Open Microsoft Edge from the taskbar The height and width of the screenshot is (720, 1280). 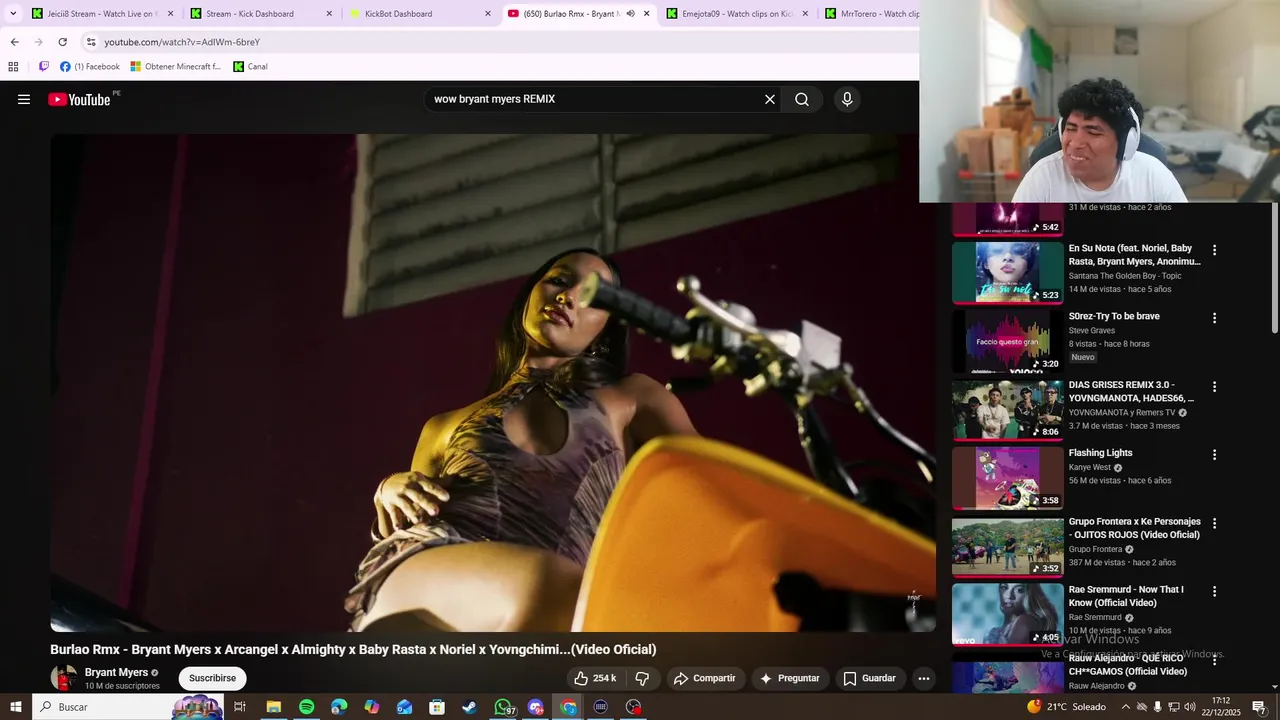pyautogui.click(x=339, y=707)
